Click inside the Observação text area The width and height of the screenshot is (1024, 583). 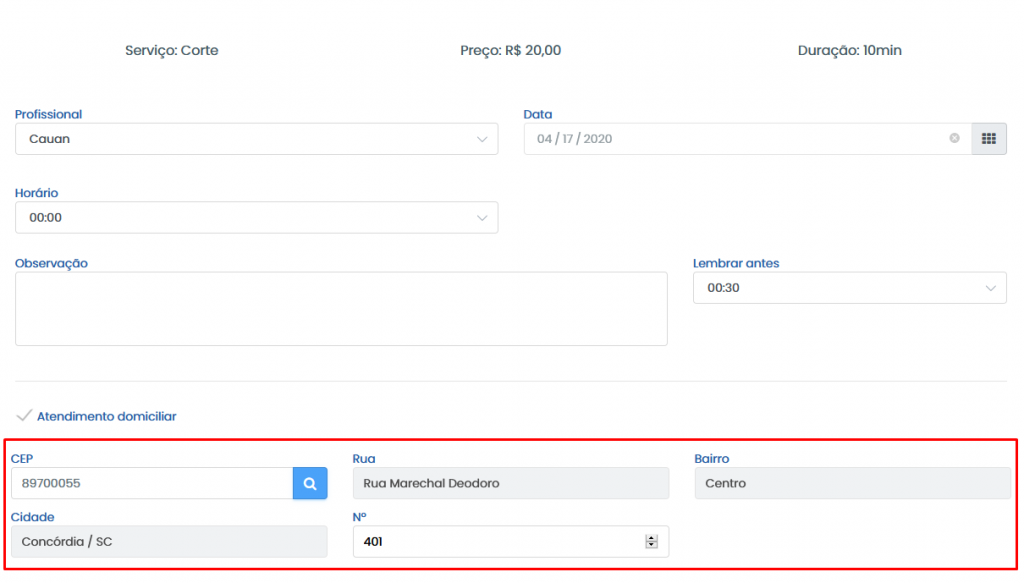(x=341, y=309)
